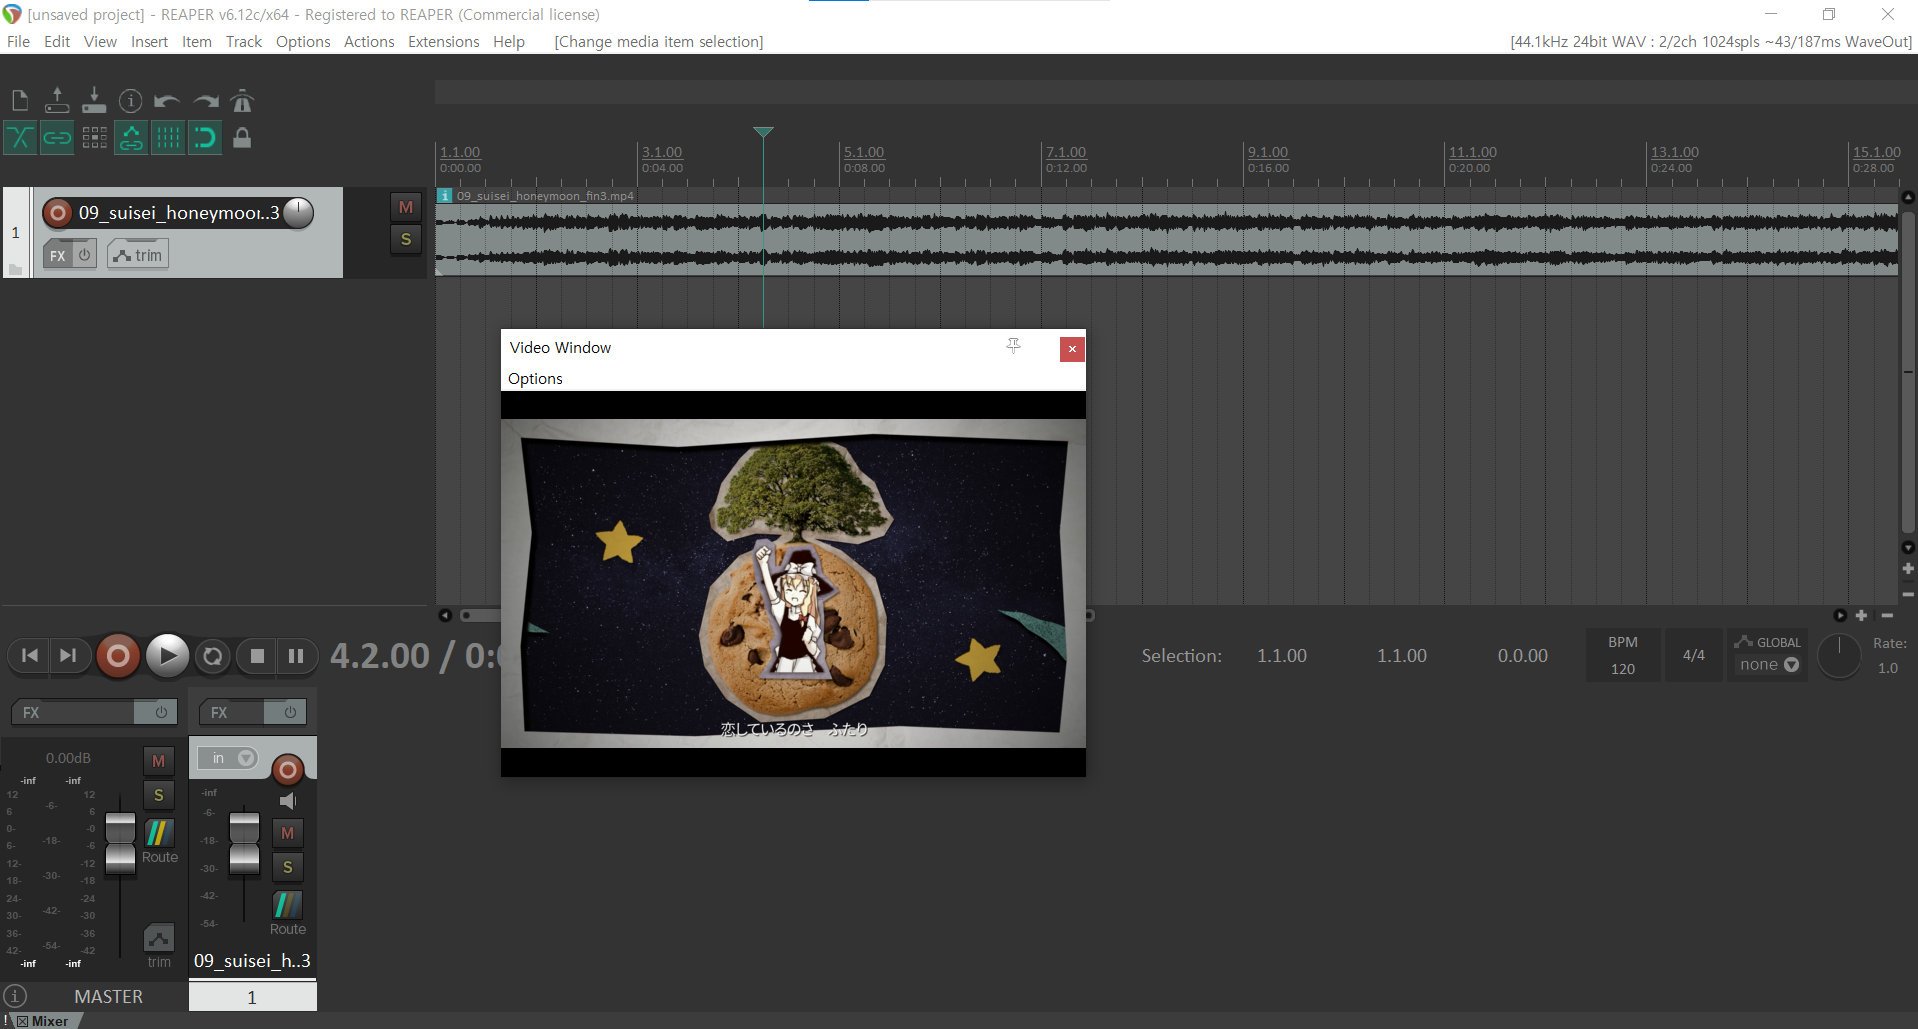Arm track 09_suisei_honeymoon for recording
The width and height of the screenshot is (1918, 1029).
click(58, 212)
